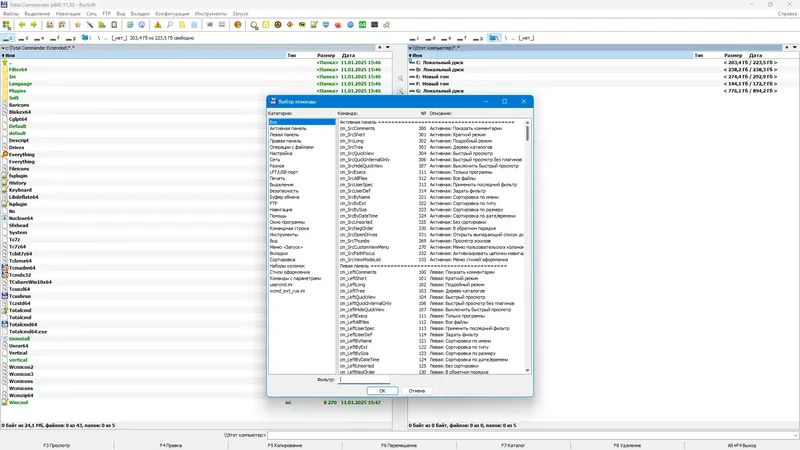Screen dimensions: 800x450
Task: Sort left panel by the Имя column header
Action: click(x=143, y=55)
